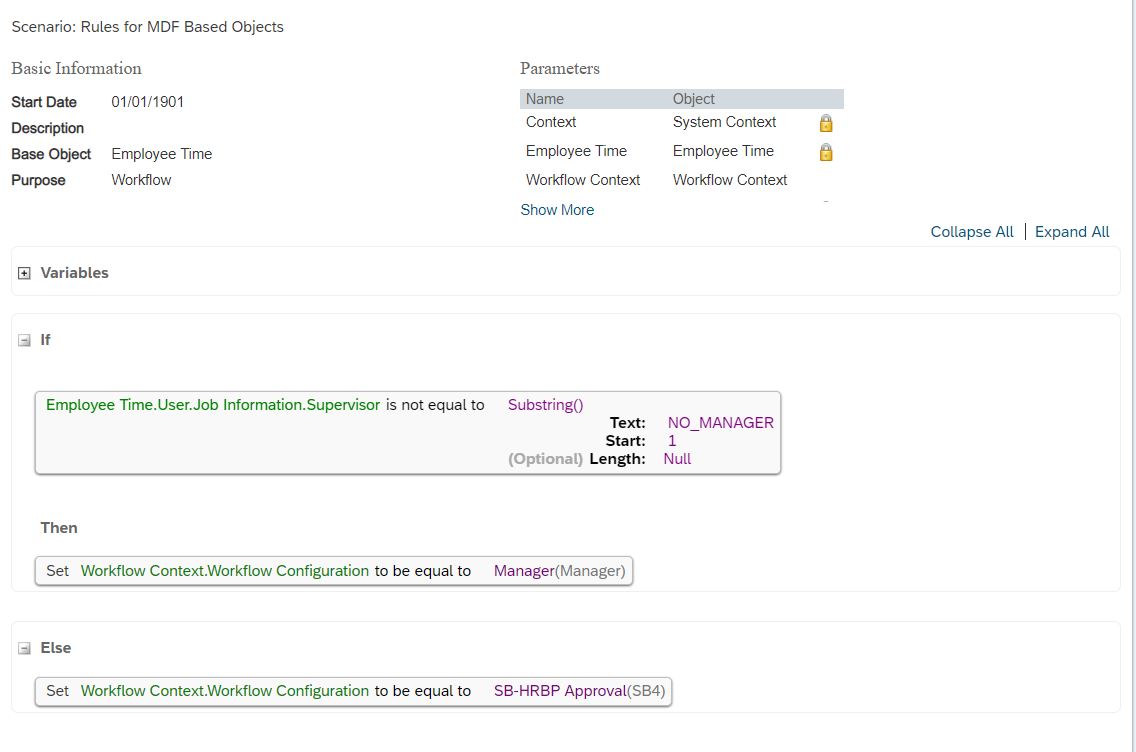Click the Start value 1

click(x=672, y=440)
